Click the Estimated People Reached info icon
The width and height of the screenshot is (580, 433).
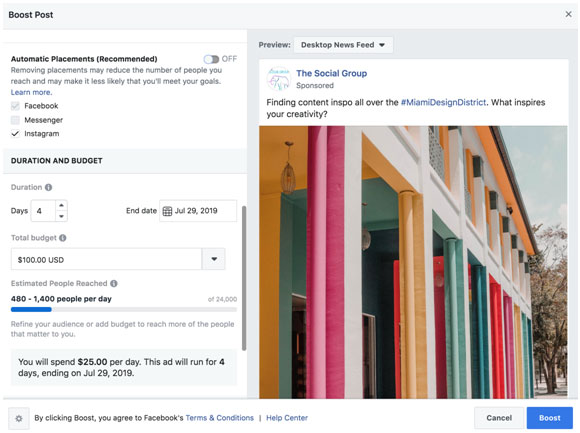(114, 284)
